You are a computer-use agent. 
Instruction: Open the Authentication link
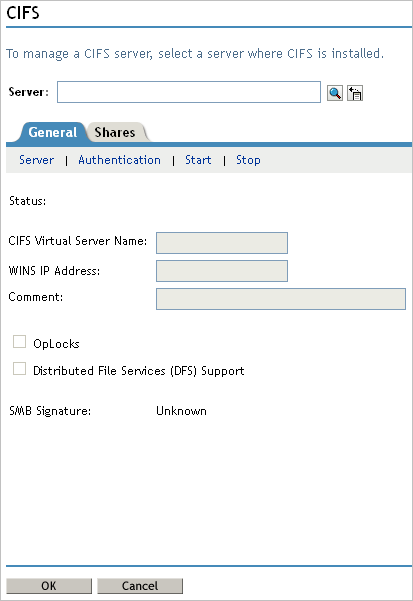coord(120,160)
